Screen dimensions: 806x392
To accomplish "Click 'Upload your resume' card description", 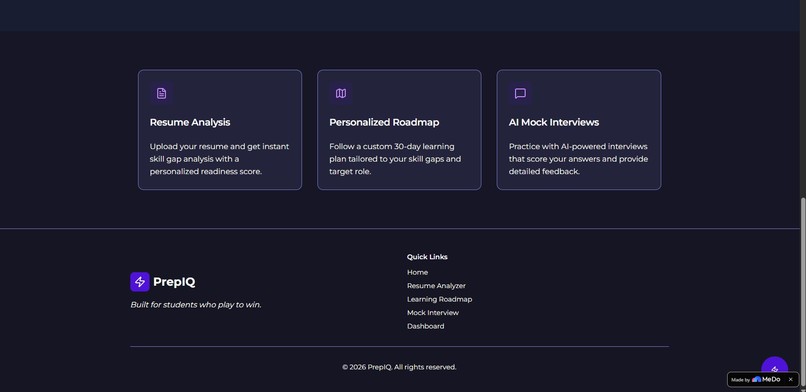I will click(219, 159).
